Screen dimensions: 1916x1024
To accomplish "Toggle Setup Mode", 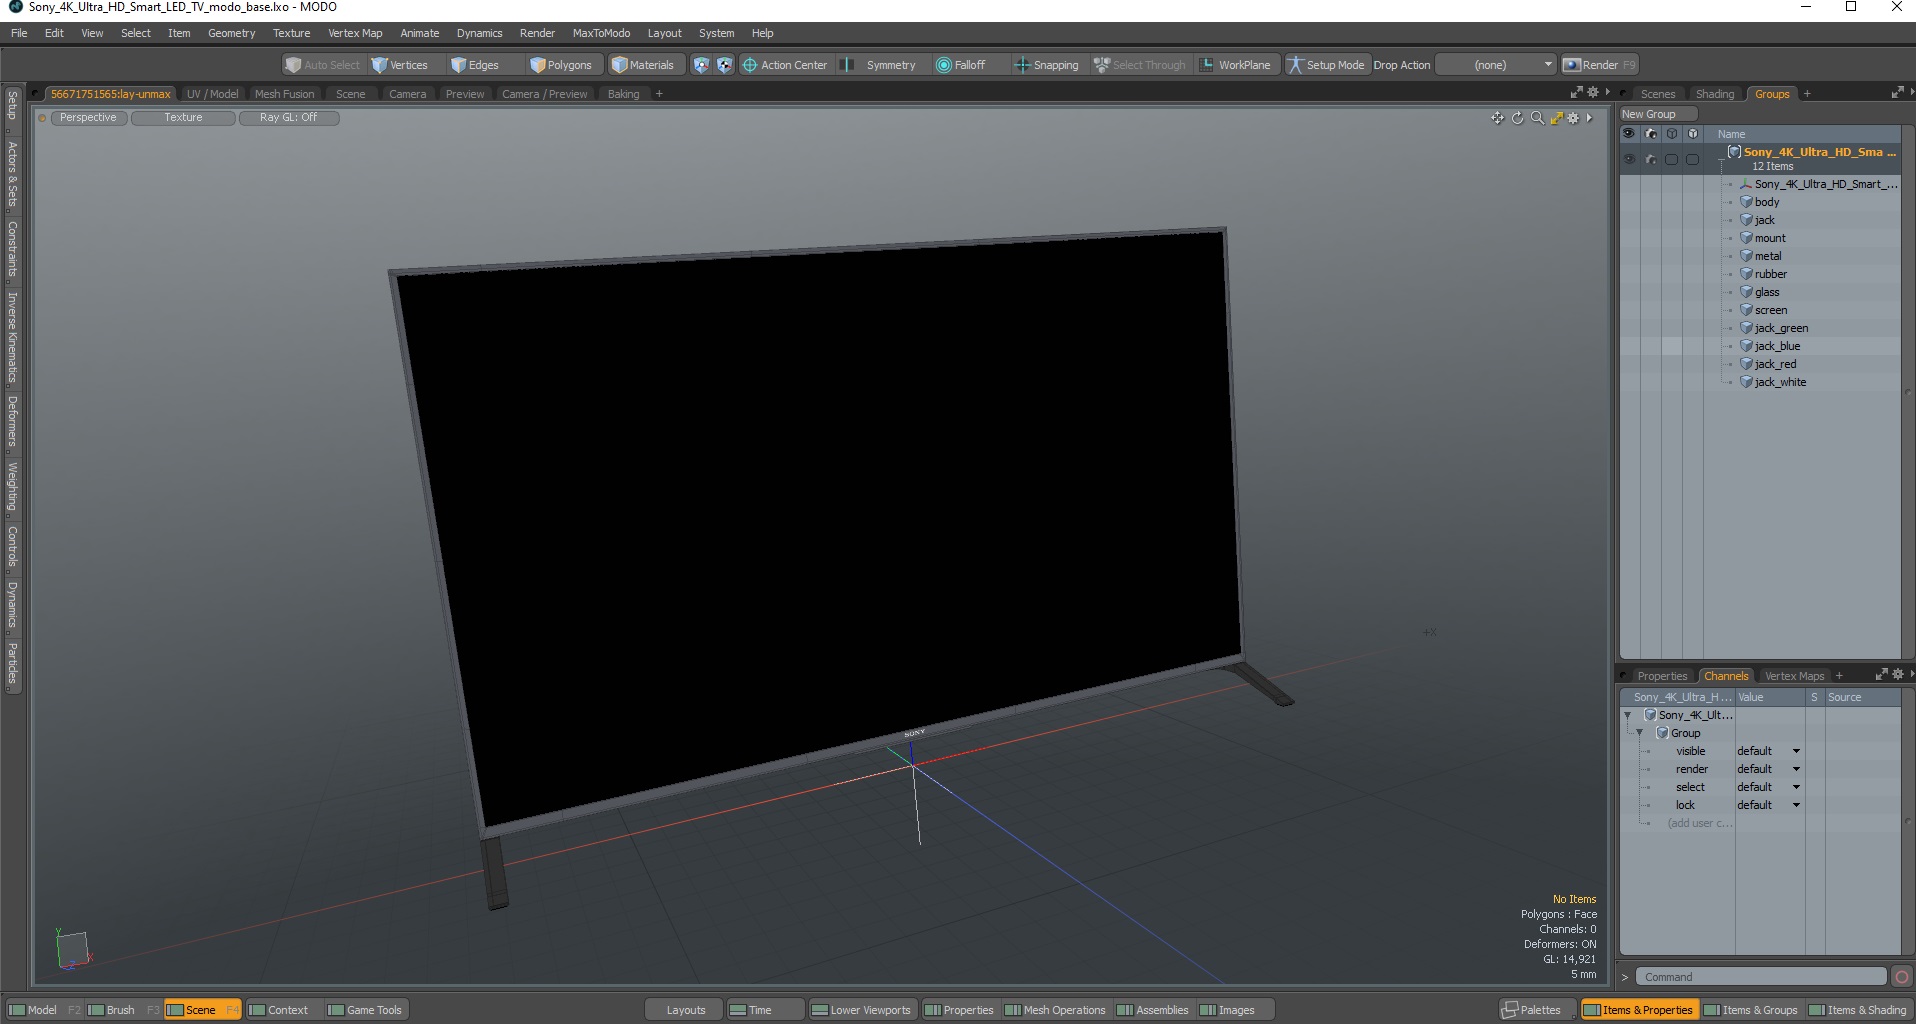I will point(1327,65).
